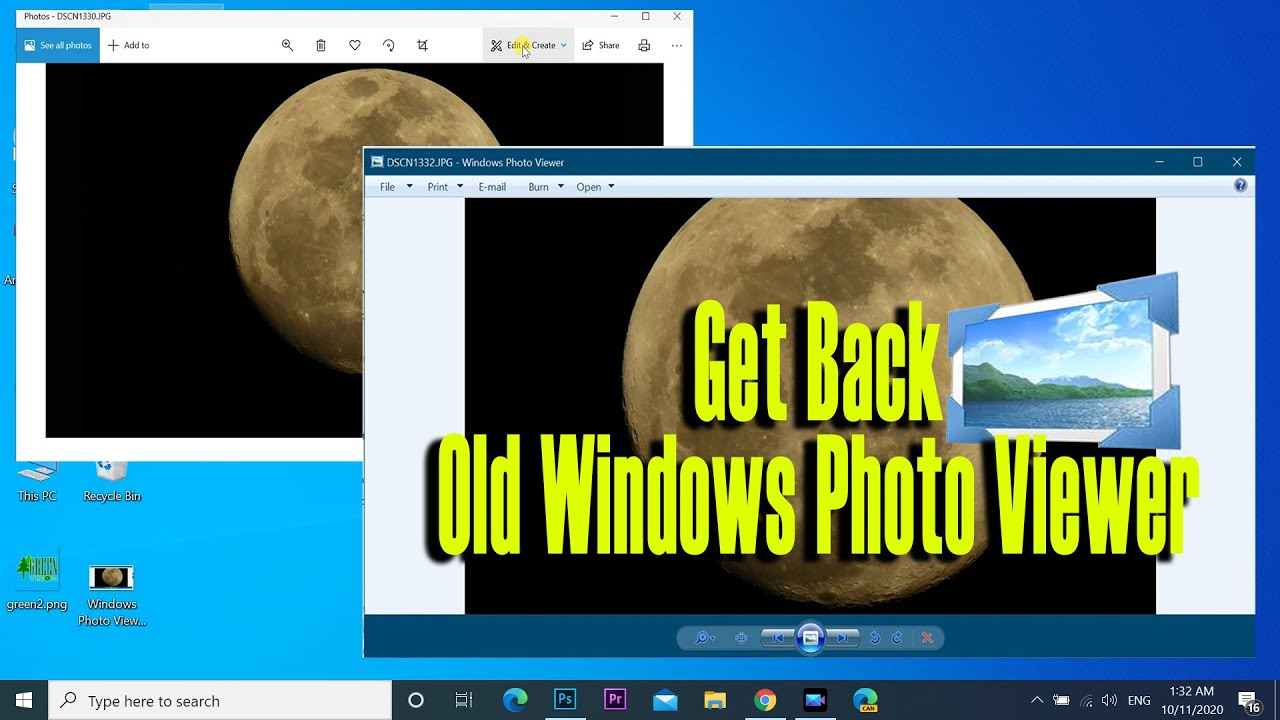Viewport: 1280px width, 720px height.
Task: Fit image to actual size in Photo Viewer
Action: tap(741, 638)
